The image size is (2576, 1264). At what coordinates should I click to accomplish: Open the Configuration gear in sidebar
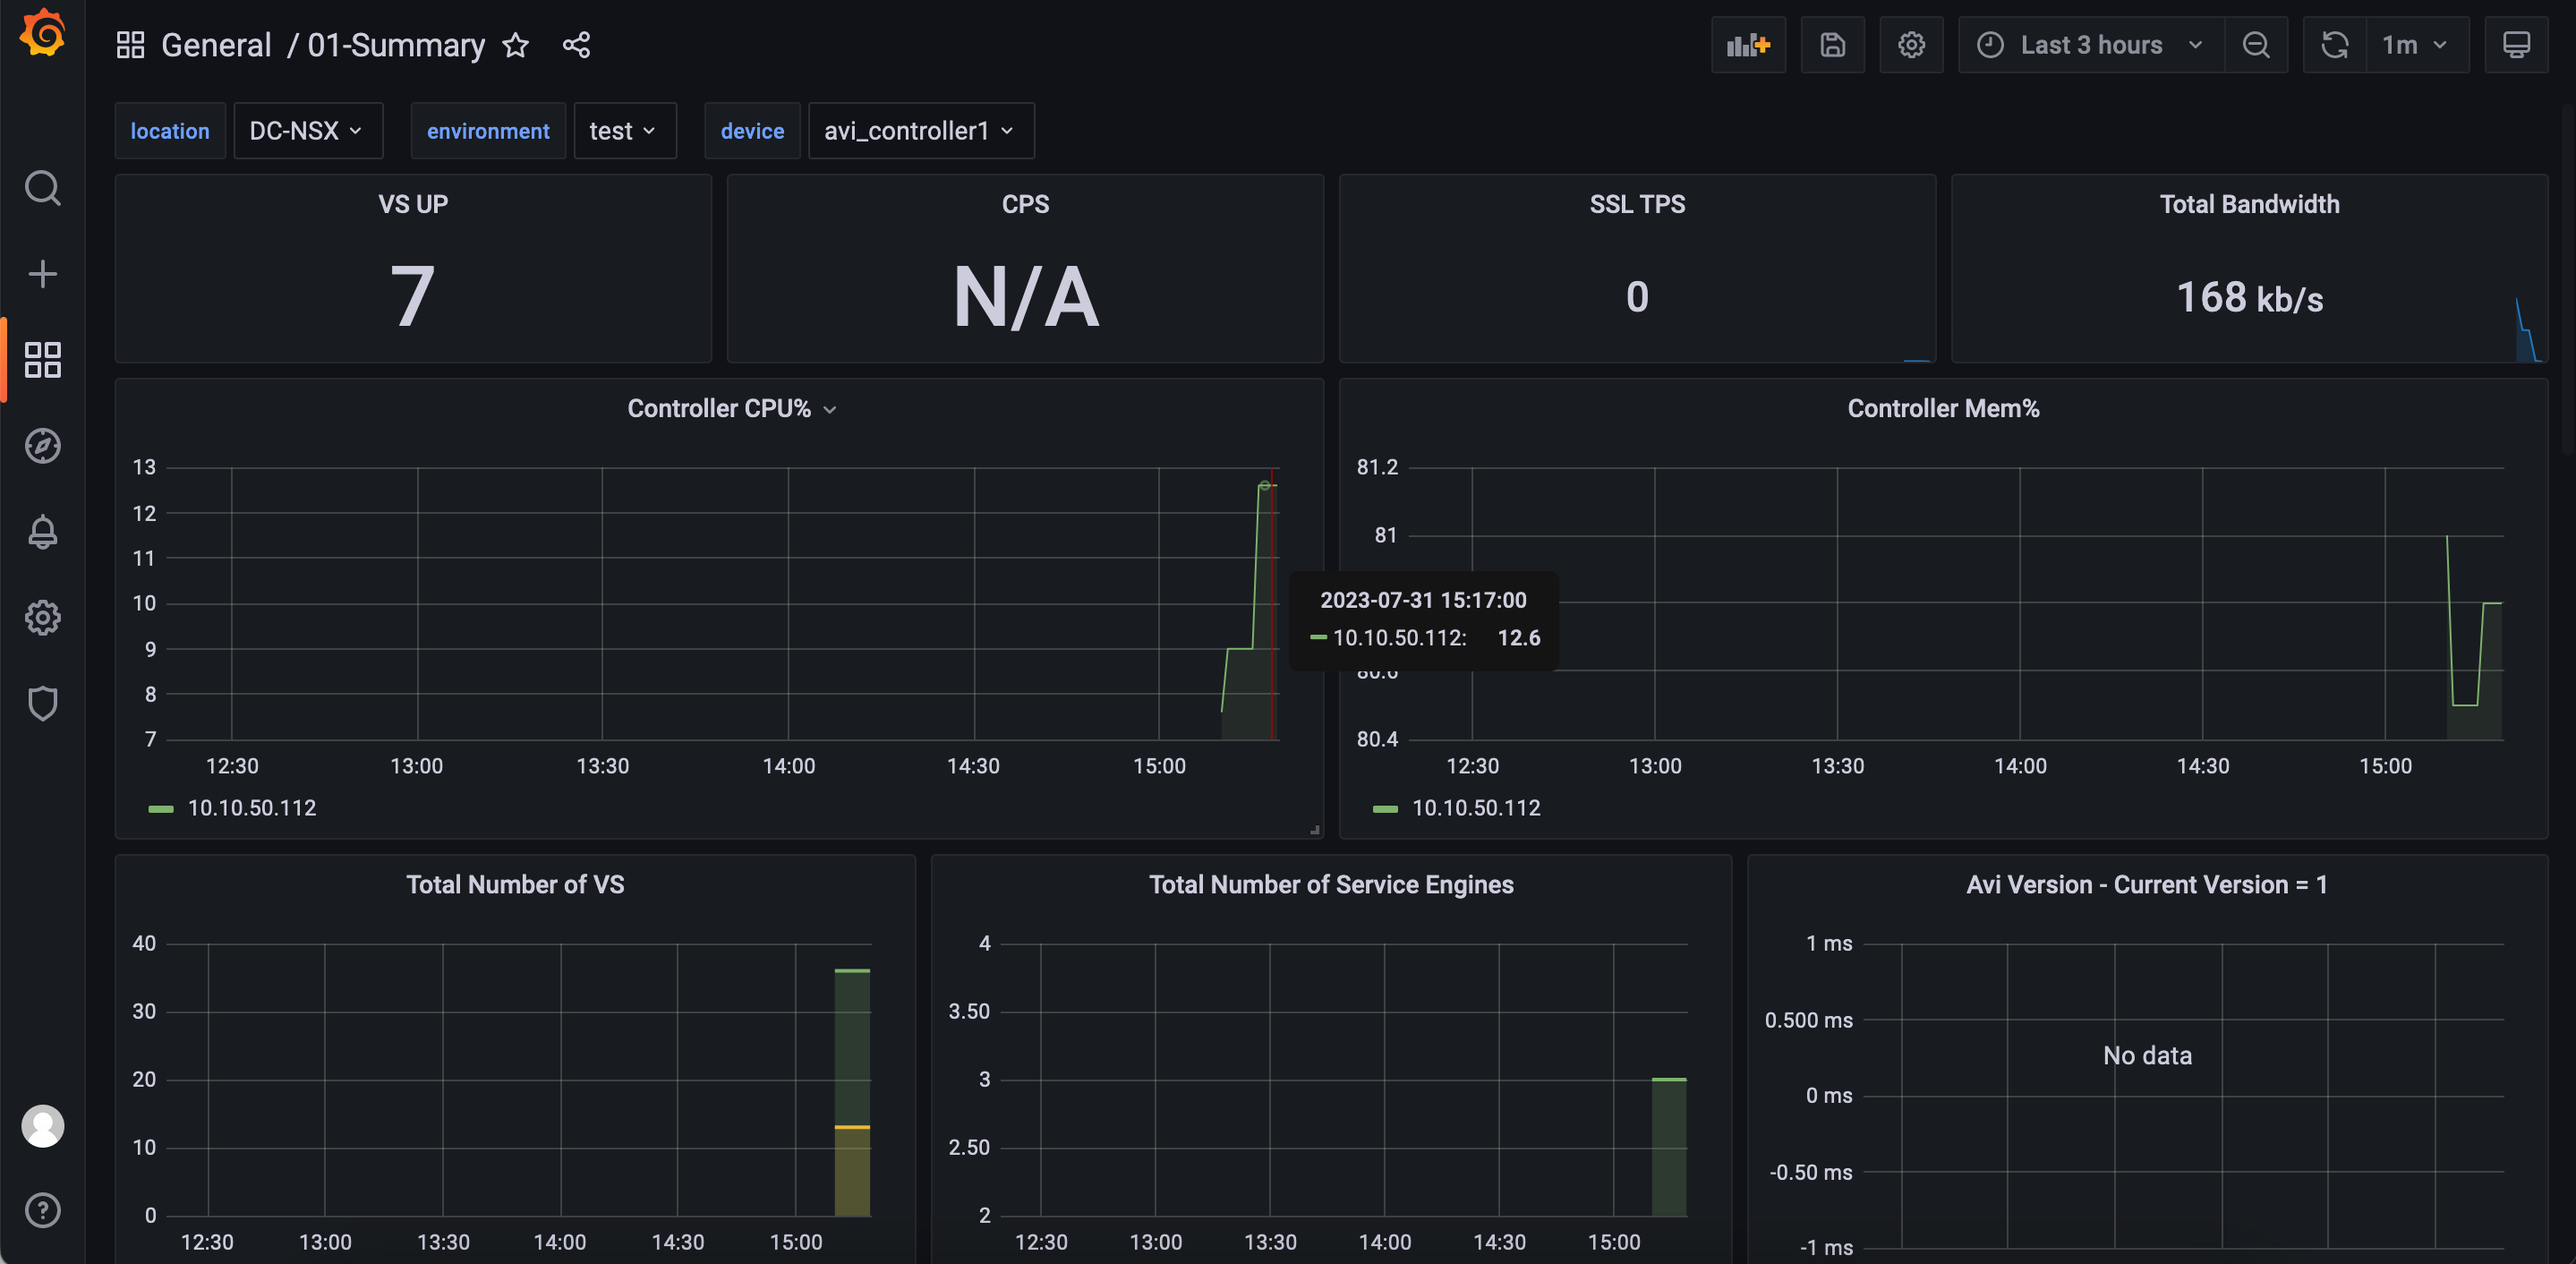click(42, 618)
